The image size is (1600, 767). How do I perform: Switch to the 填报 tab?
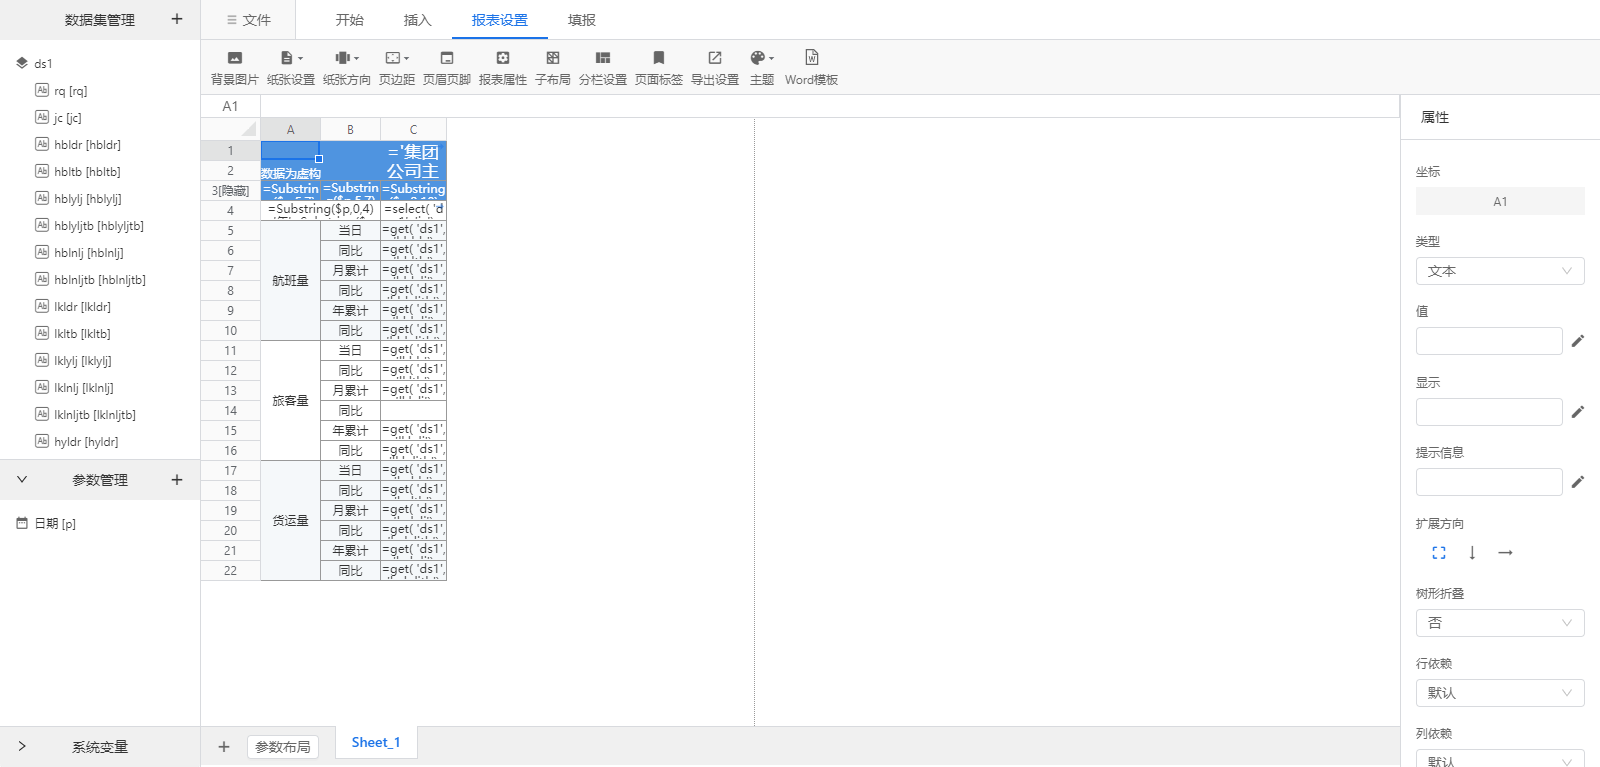click(581, 20)
